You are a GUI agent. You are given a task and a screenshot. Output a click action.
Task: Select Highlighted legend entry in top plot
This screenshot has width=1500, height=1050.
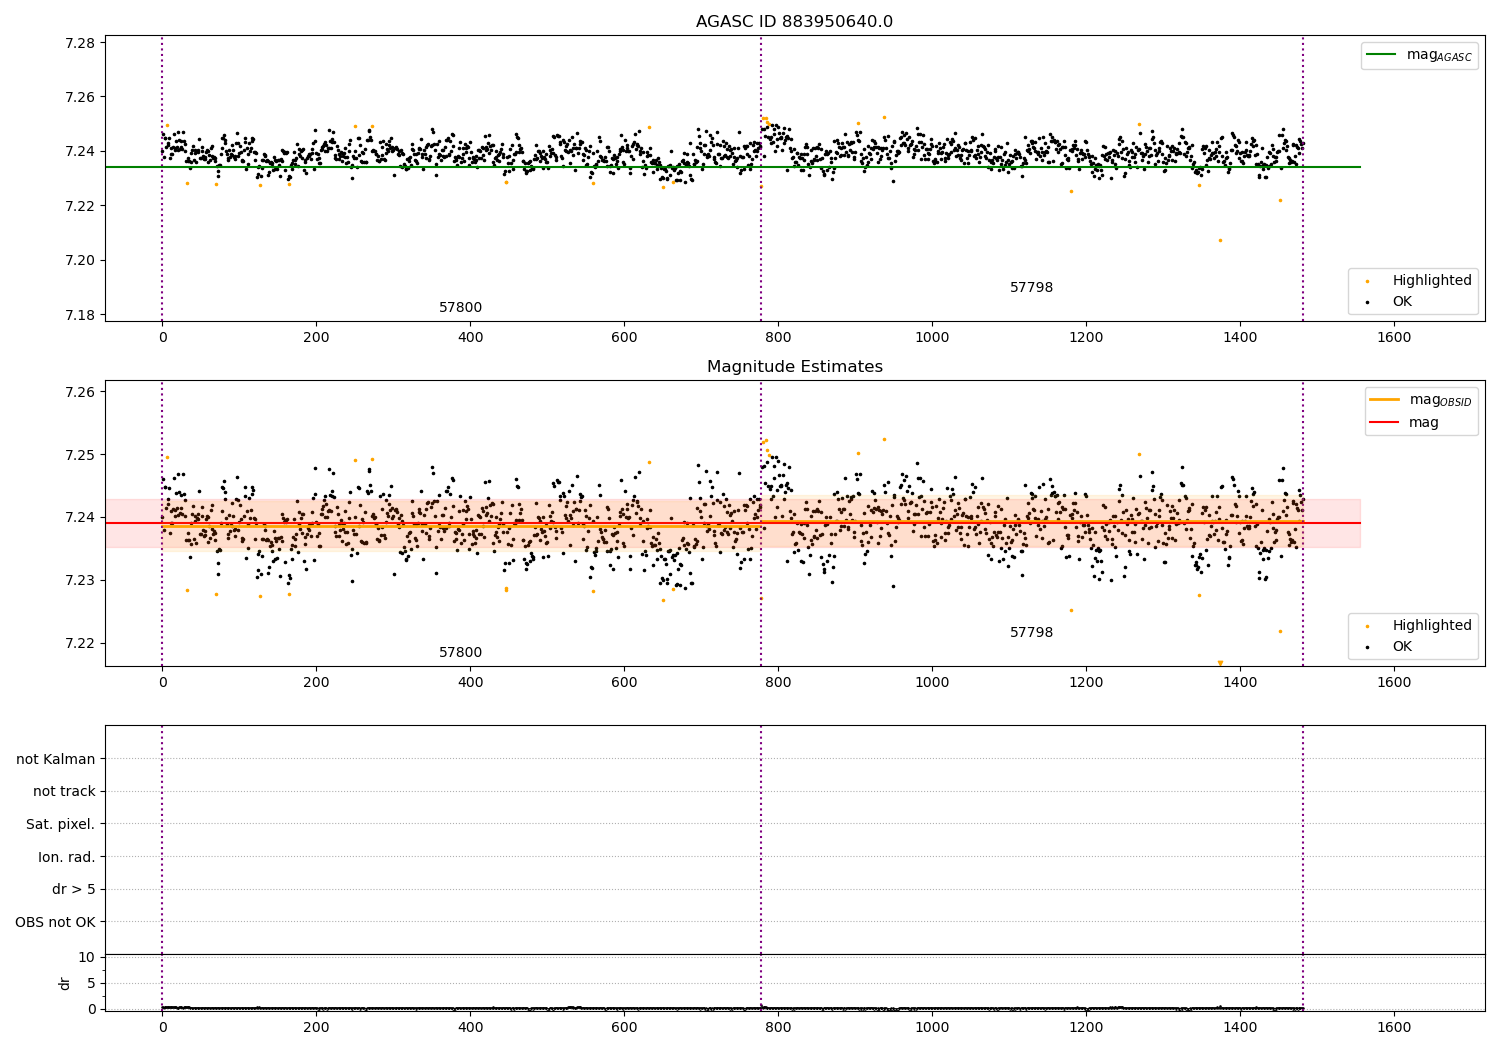(1420, 281)
